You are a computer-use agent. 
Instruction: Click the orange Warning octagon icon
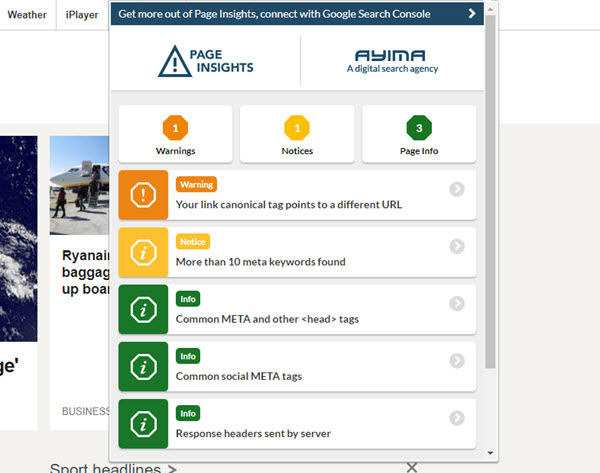143,195
